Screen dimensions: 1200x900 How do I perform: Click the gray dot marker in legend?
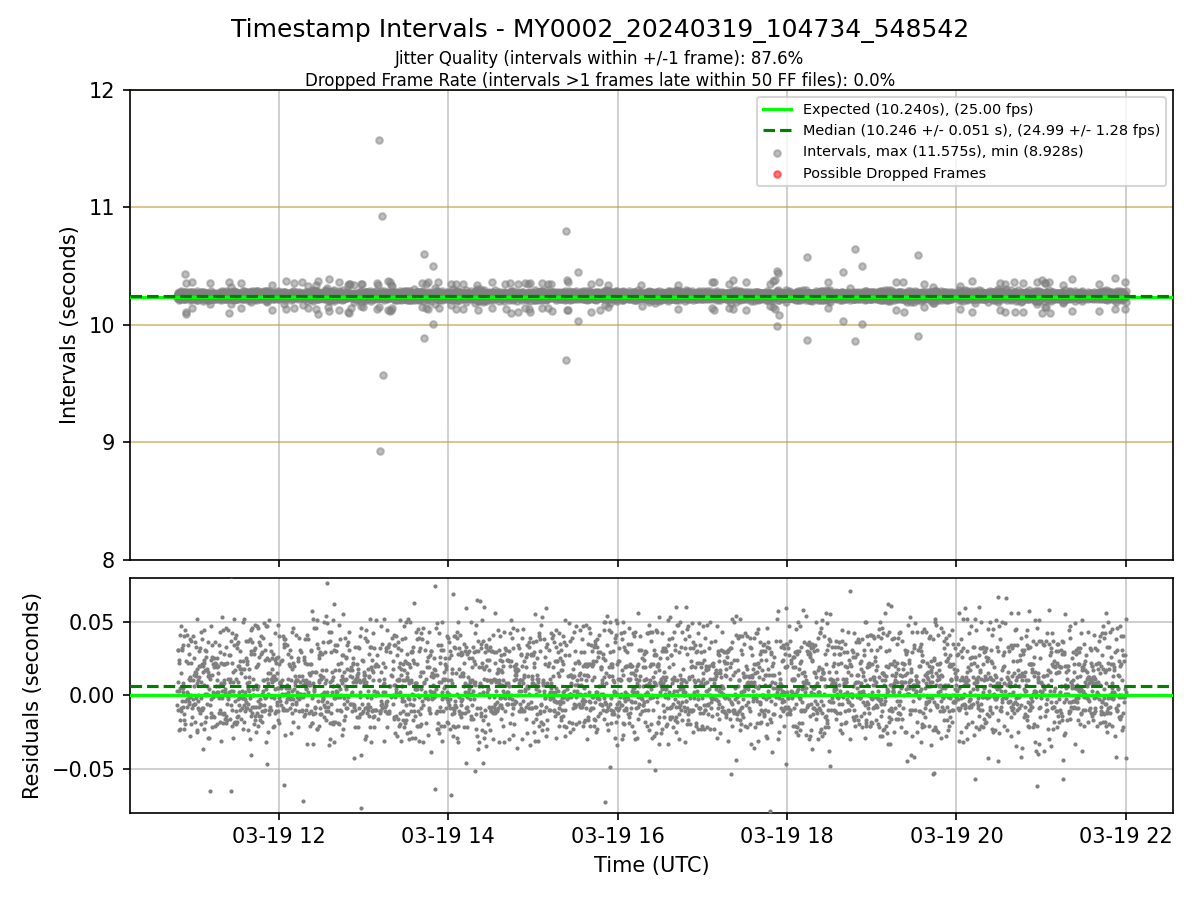[778, 152]
